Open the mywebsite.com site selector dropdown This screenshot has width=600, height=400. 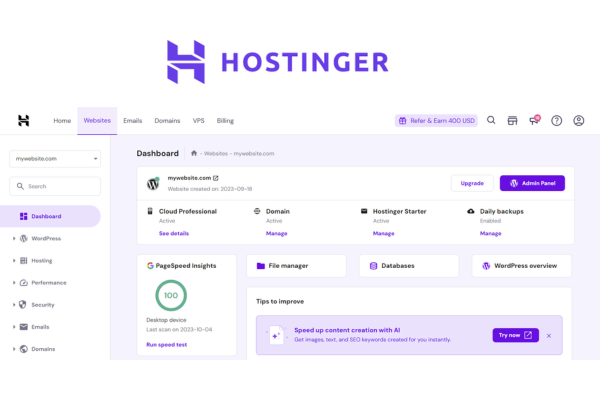click(55, 159)
